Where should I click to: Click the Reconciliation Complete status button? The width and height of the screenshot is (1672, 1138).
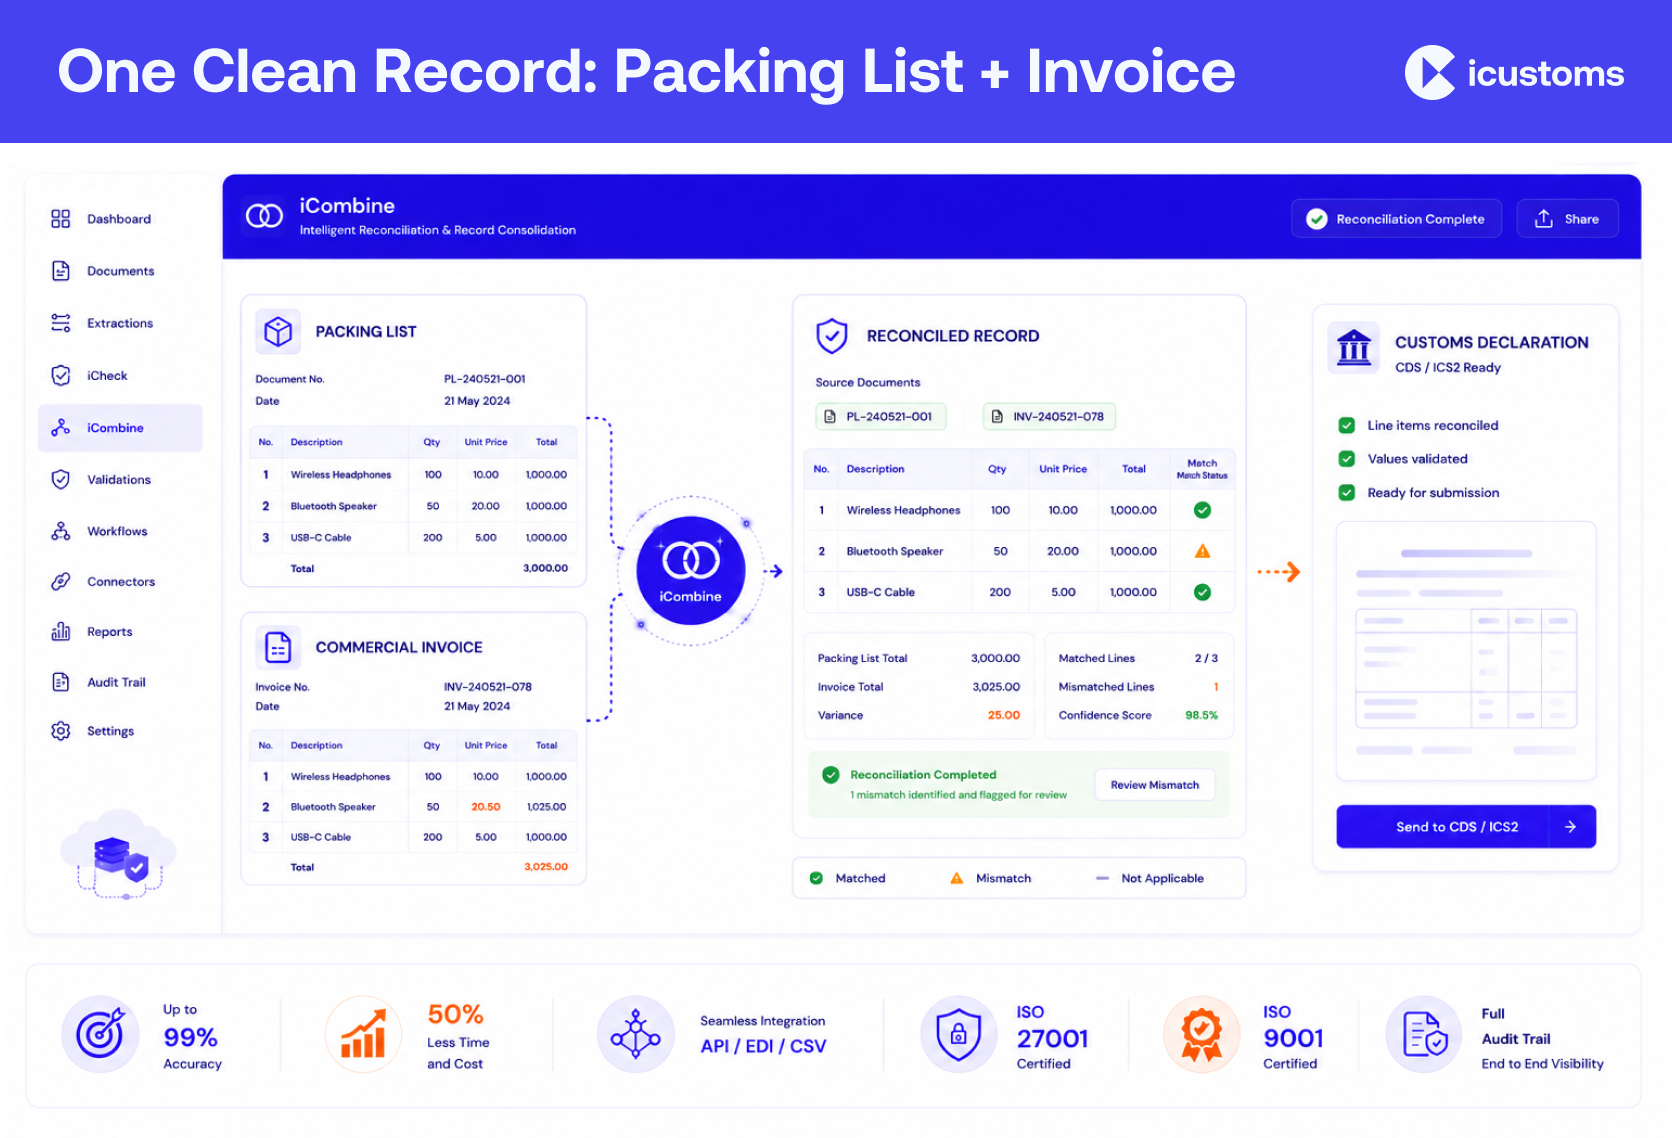coord(1397,219)
